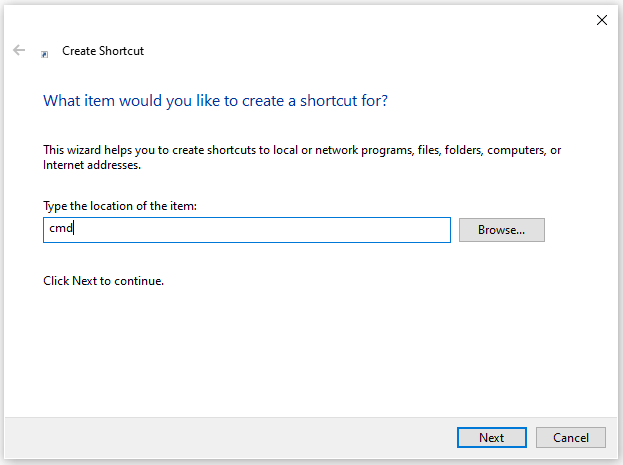Close the Create Shortcut dialog with X
Viewport: 623px width, 465px height.
(602, 20)
